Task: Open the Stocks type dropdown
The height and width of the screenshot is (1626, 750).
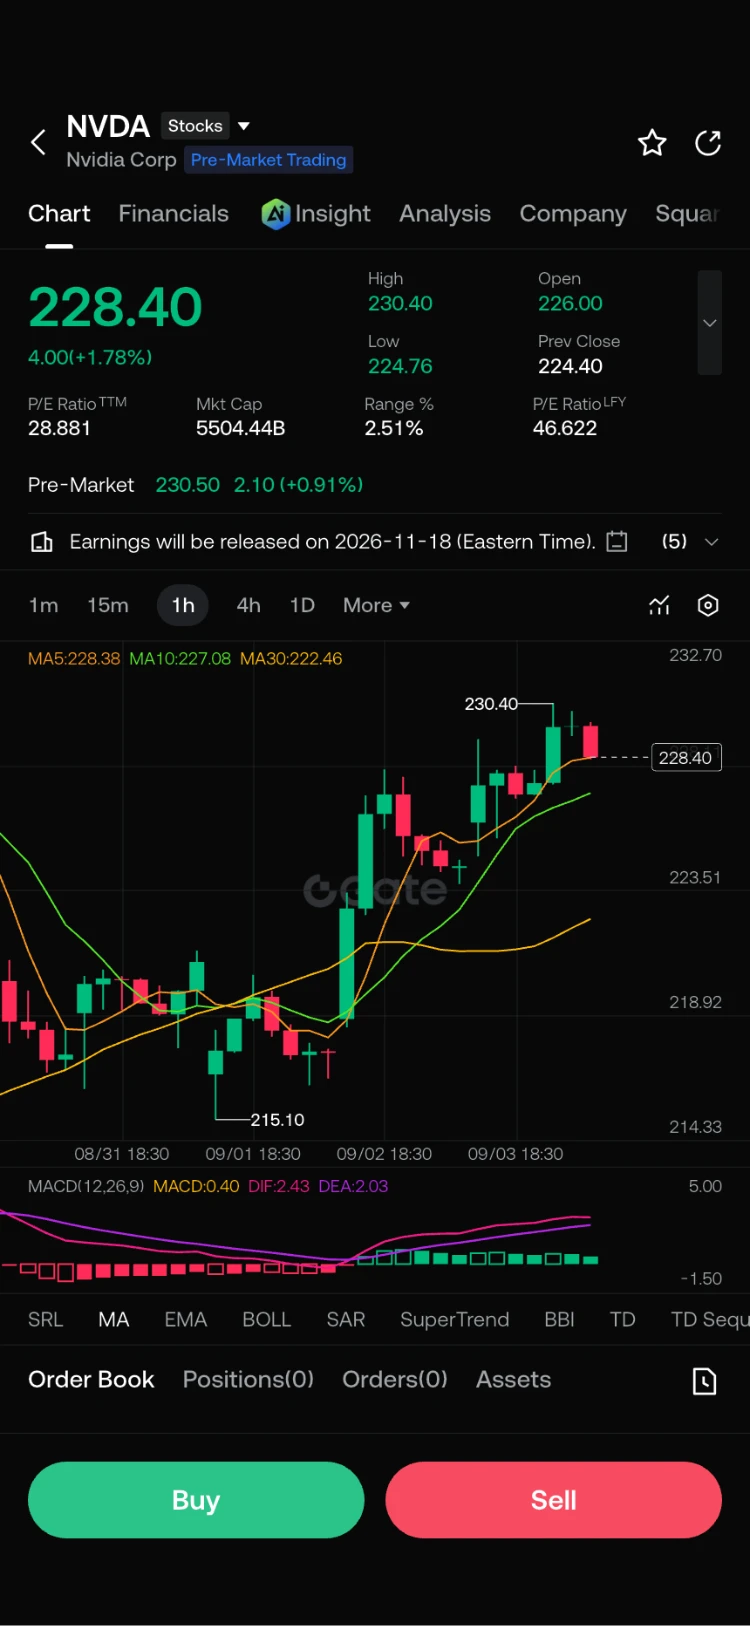Action: 206,126
